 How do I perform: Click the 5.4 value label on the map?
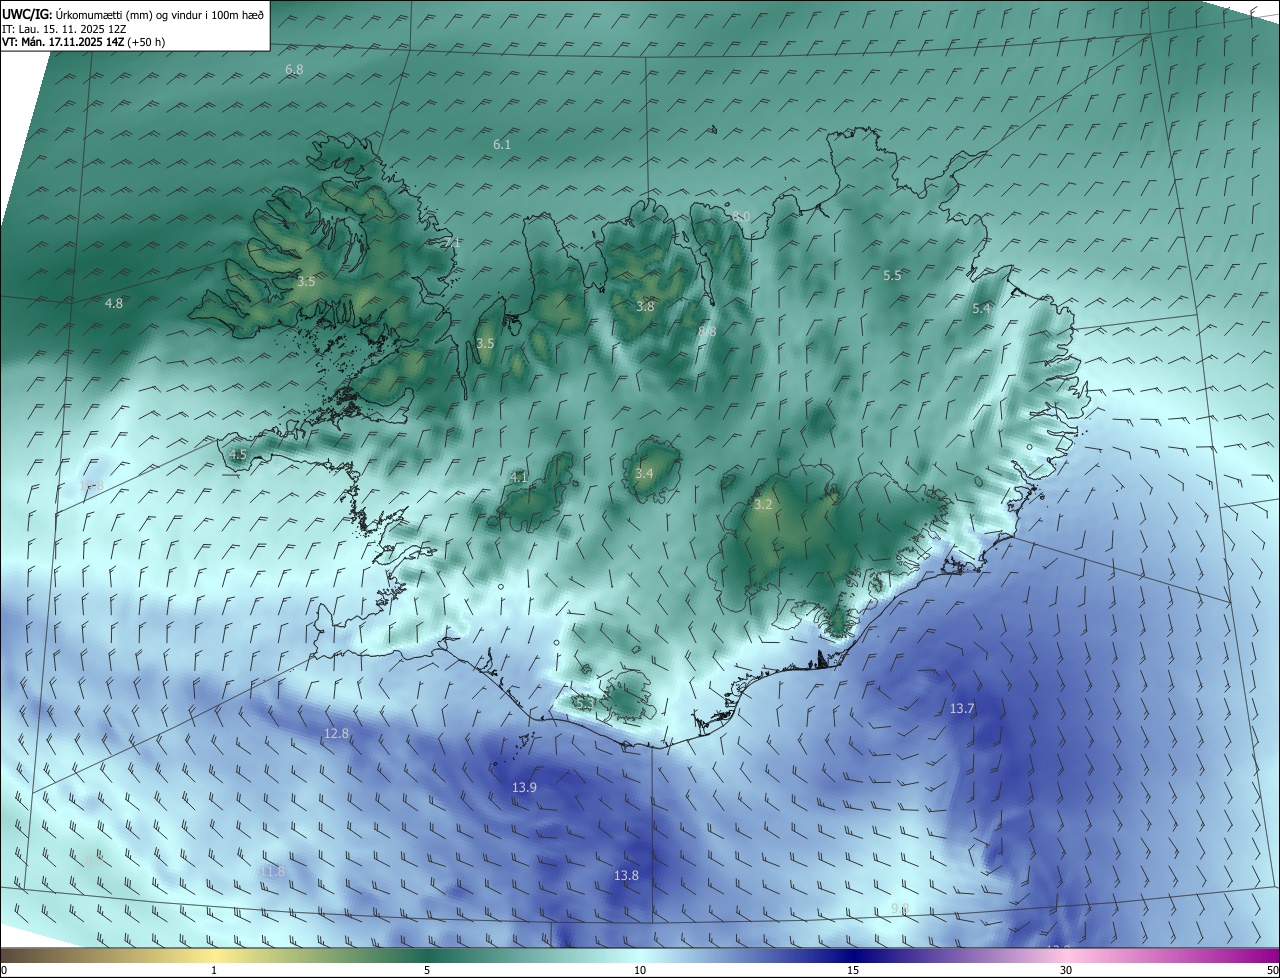982,309
